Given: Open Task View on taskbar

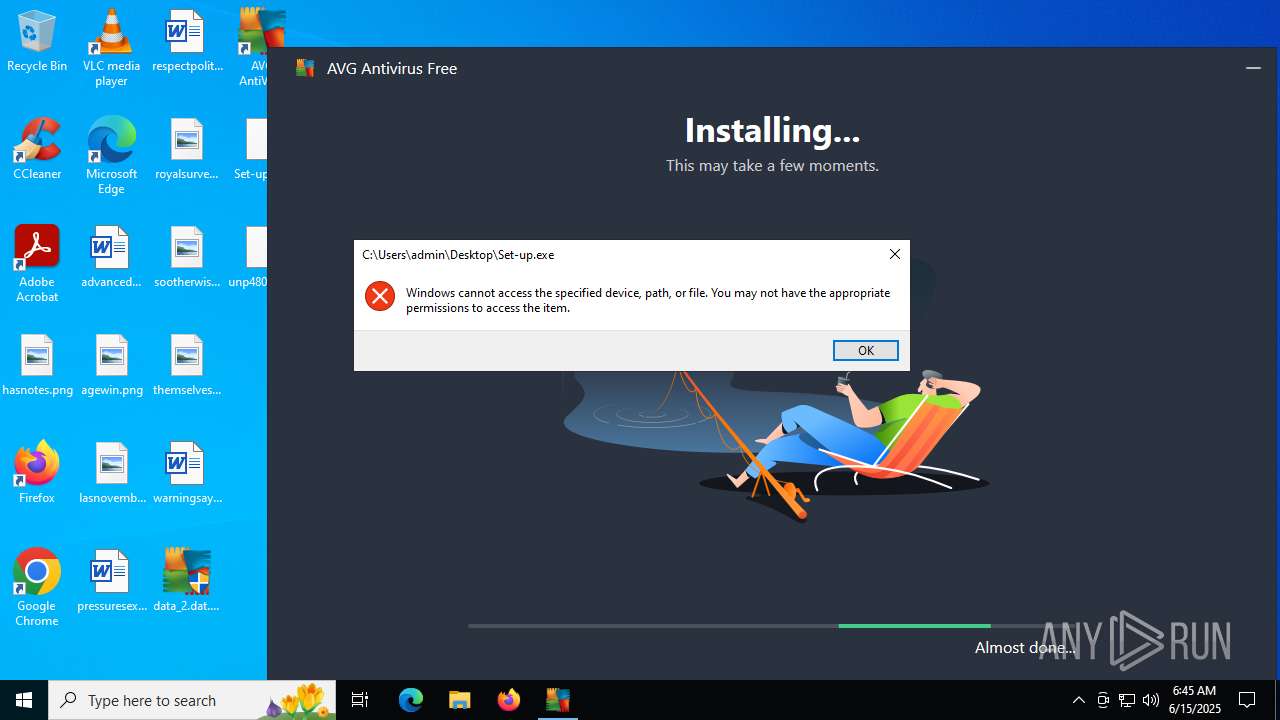Looking at the screenshot, I should 361,700.
